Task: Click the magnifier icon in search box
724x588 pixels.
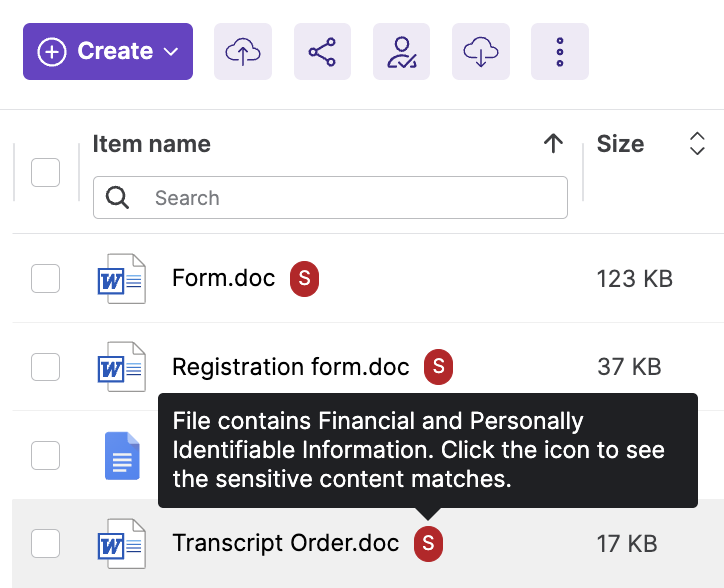Action: tap(117, 198)
